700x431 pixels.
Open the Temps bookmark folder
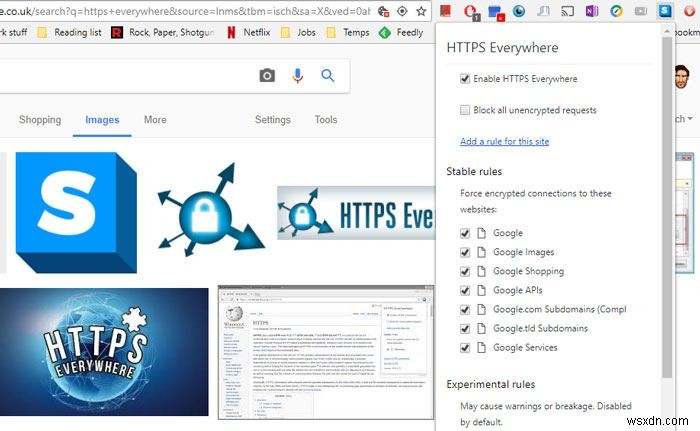[348, 32]
